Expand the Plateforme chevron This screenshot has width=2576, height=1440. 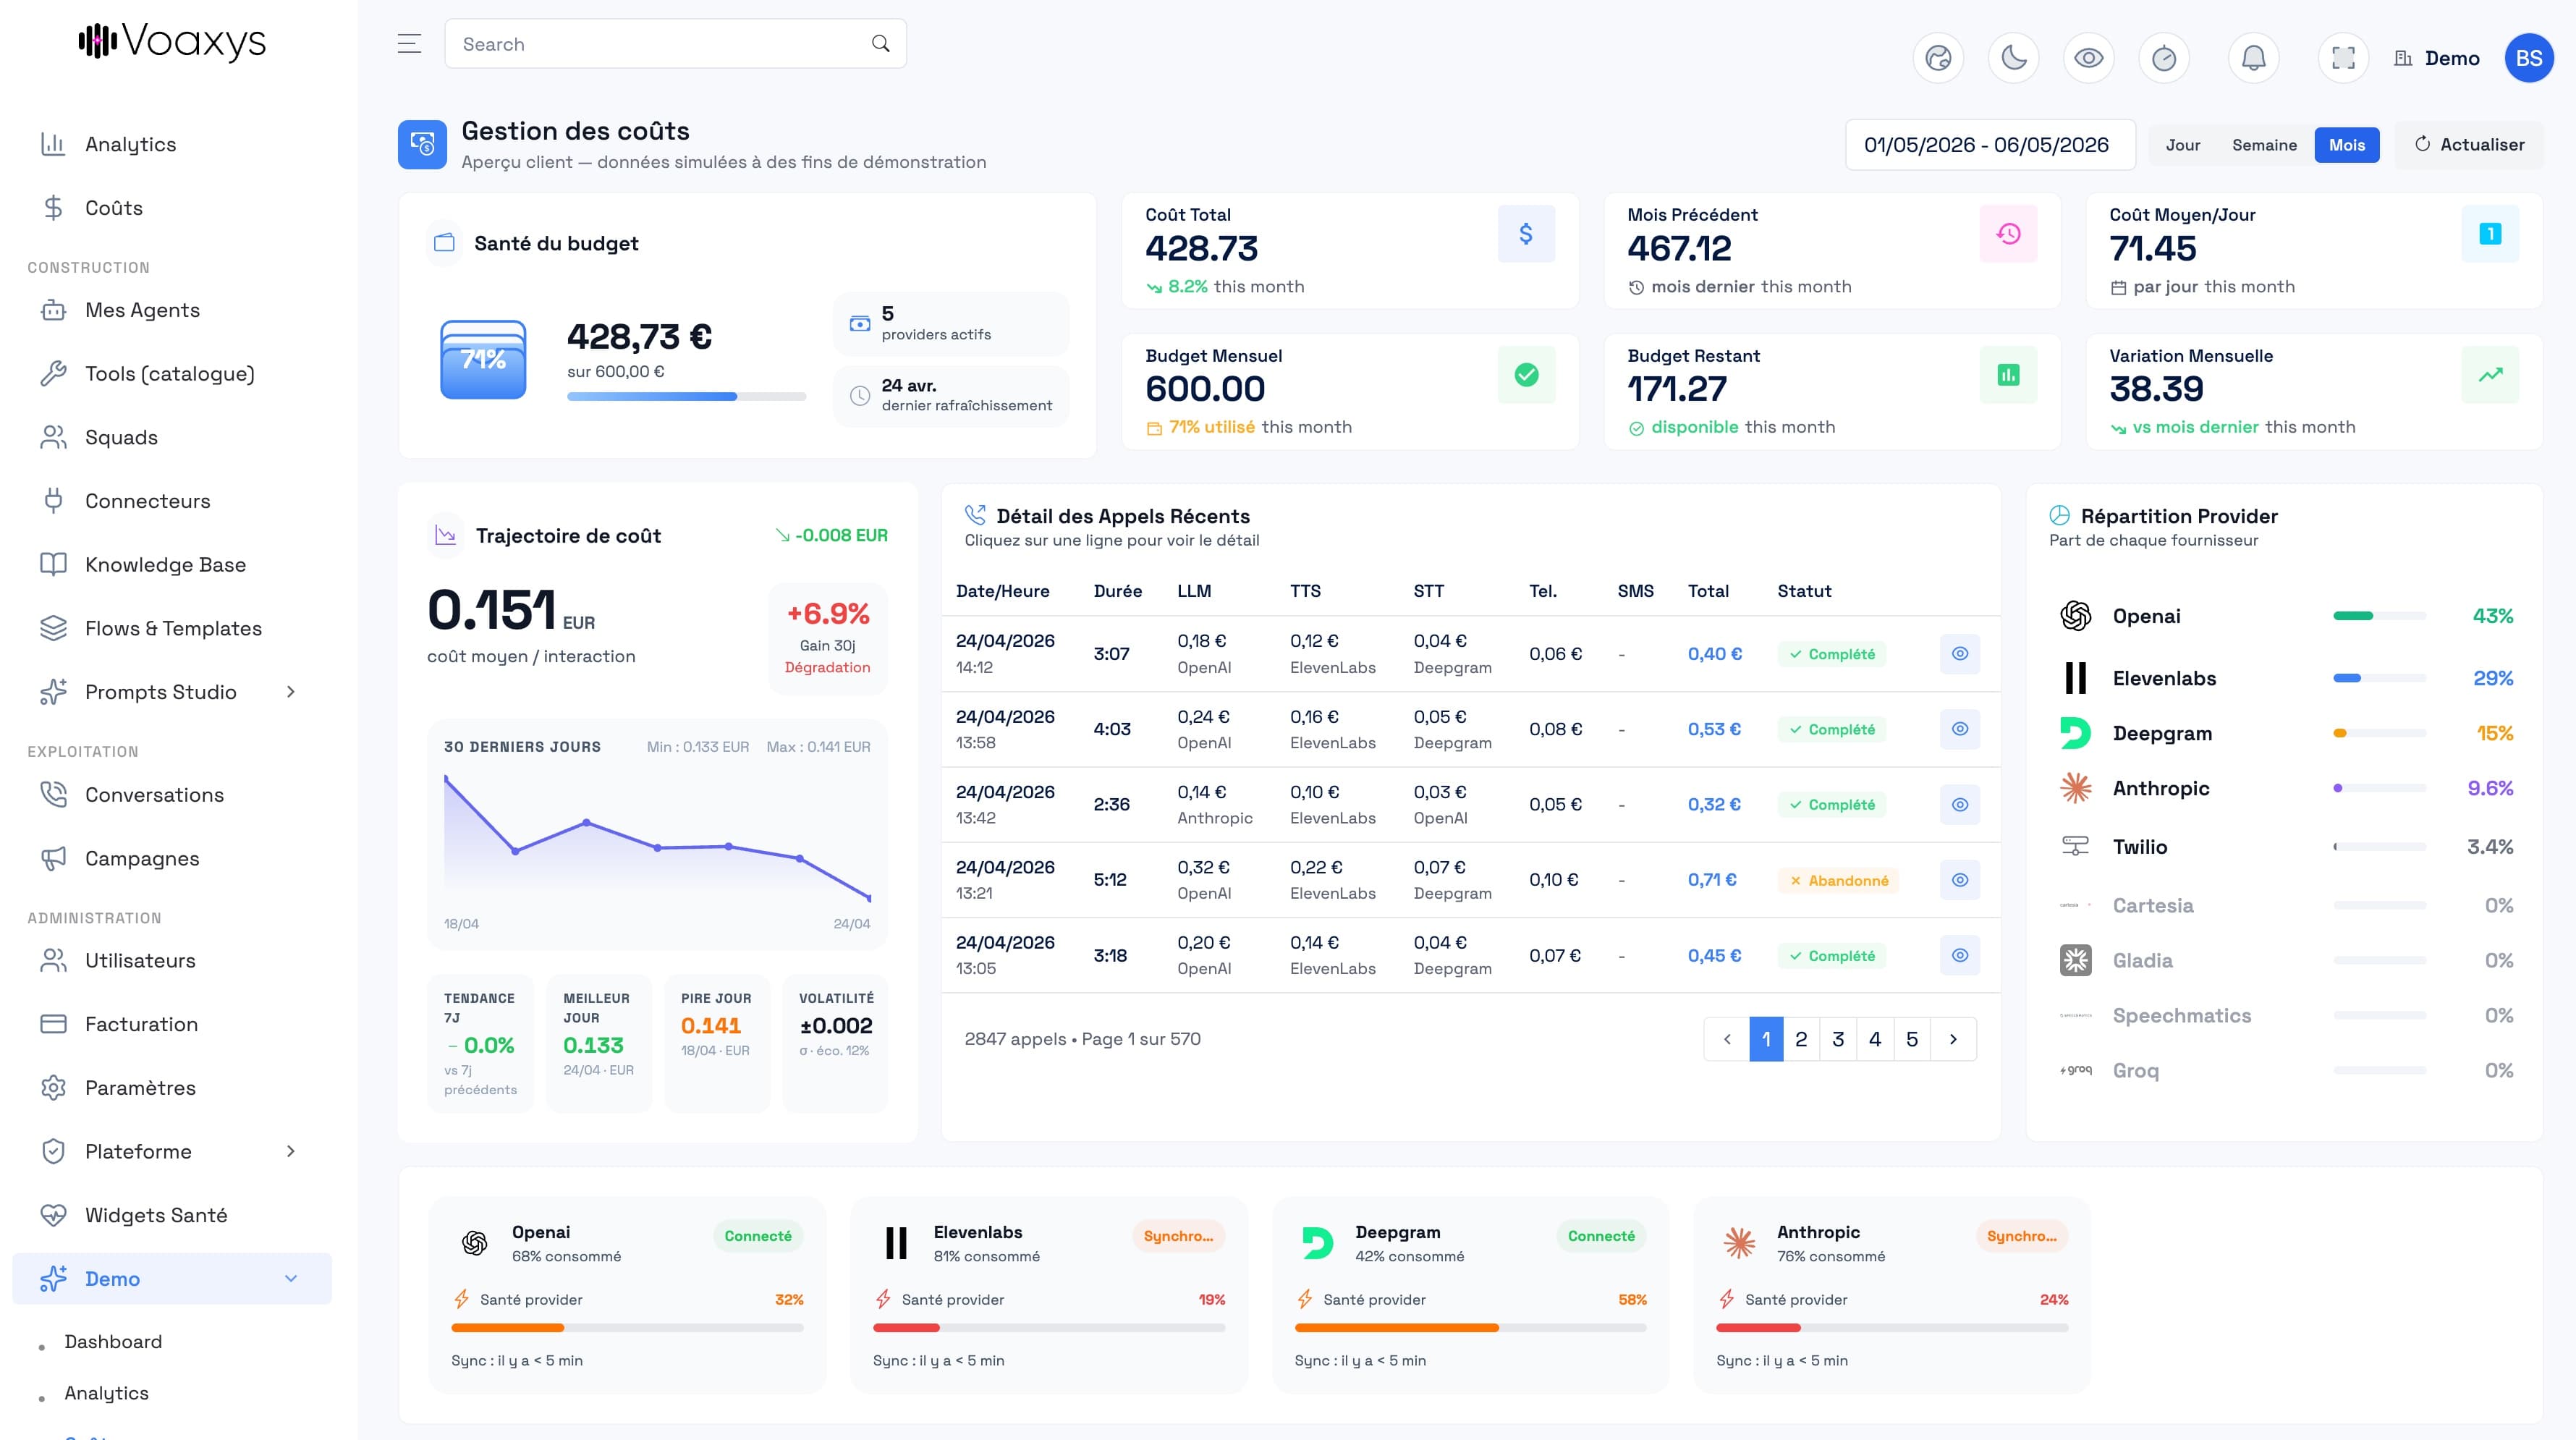tap(291, 1151)
